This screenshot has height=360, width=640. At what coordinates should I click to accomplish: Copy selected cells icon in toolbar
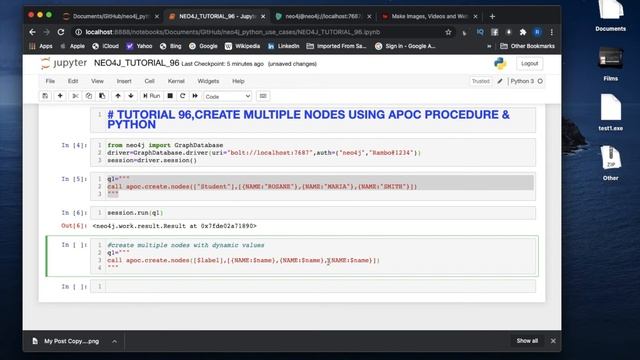[89, 96]
